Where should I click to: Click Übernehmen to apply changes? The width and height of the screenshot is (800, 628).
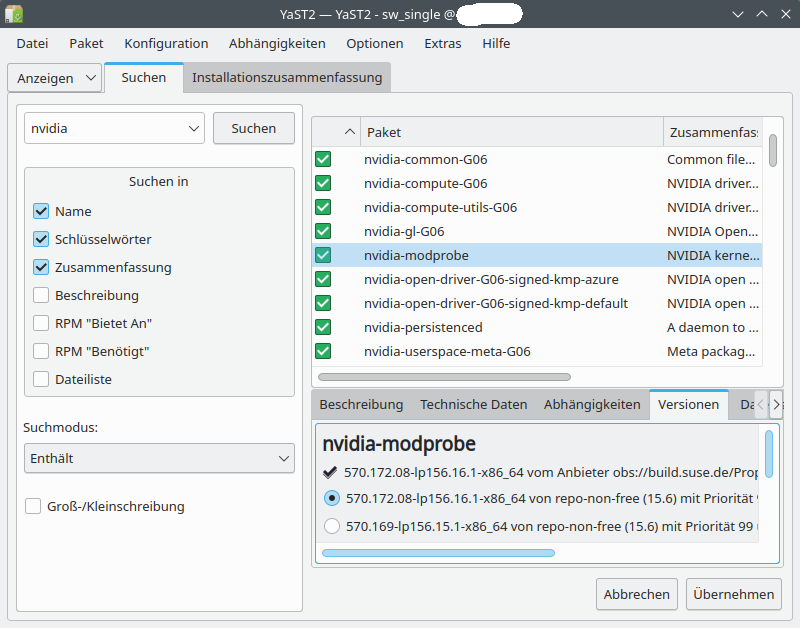734,594
